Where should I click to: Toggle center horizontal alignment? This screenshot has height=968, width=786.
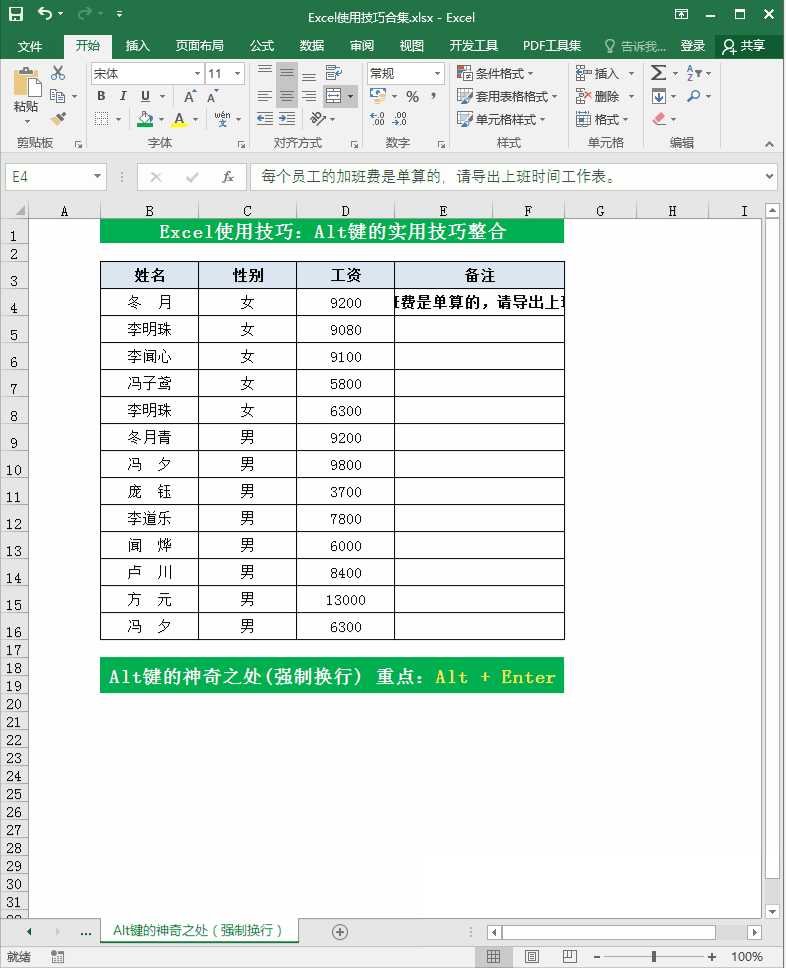pyautogui.click(x=286, y=96)
